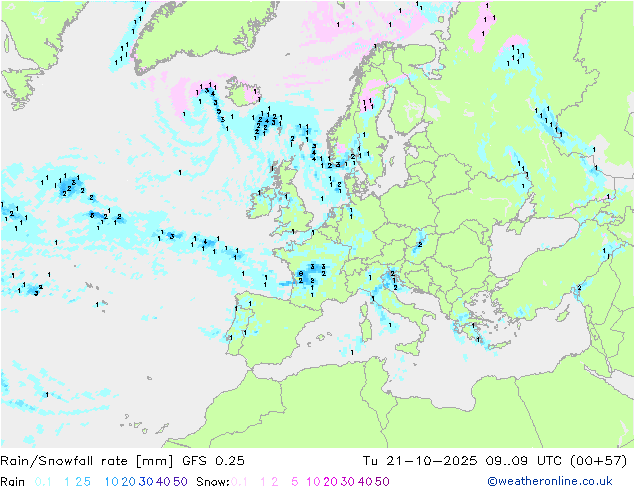Pick the rain legend 10 color value
This screenshot has width=634, height=490.
112,482
